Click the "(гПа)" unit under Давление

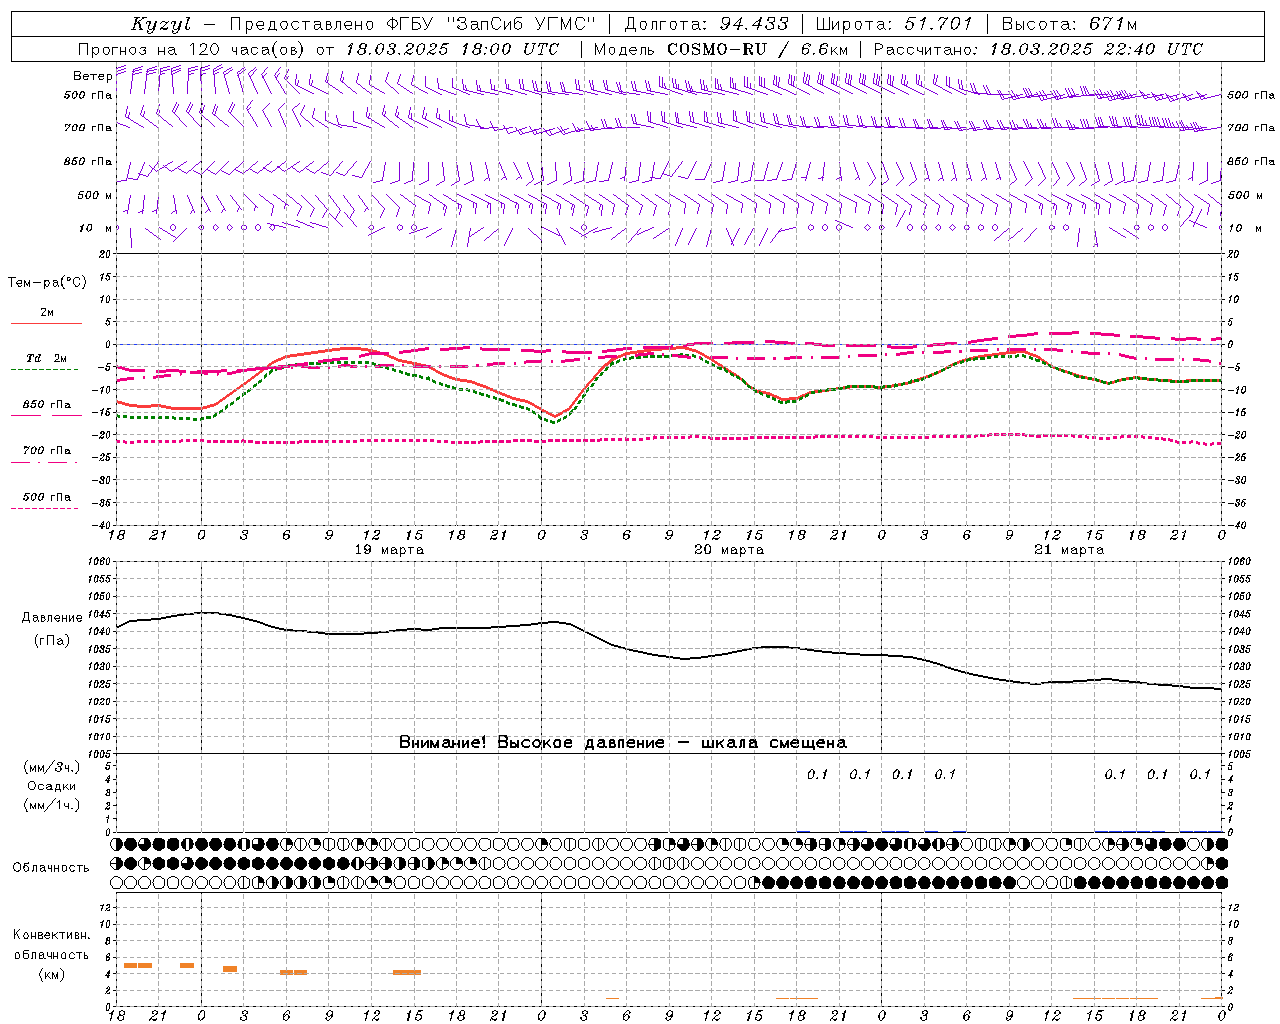pos(52,641)
